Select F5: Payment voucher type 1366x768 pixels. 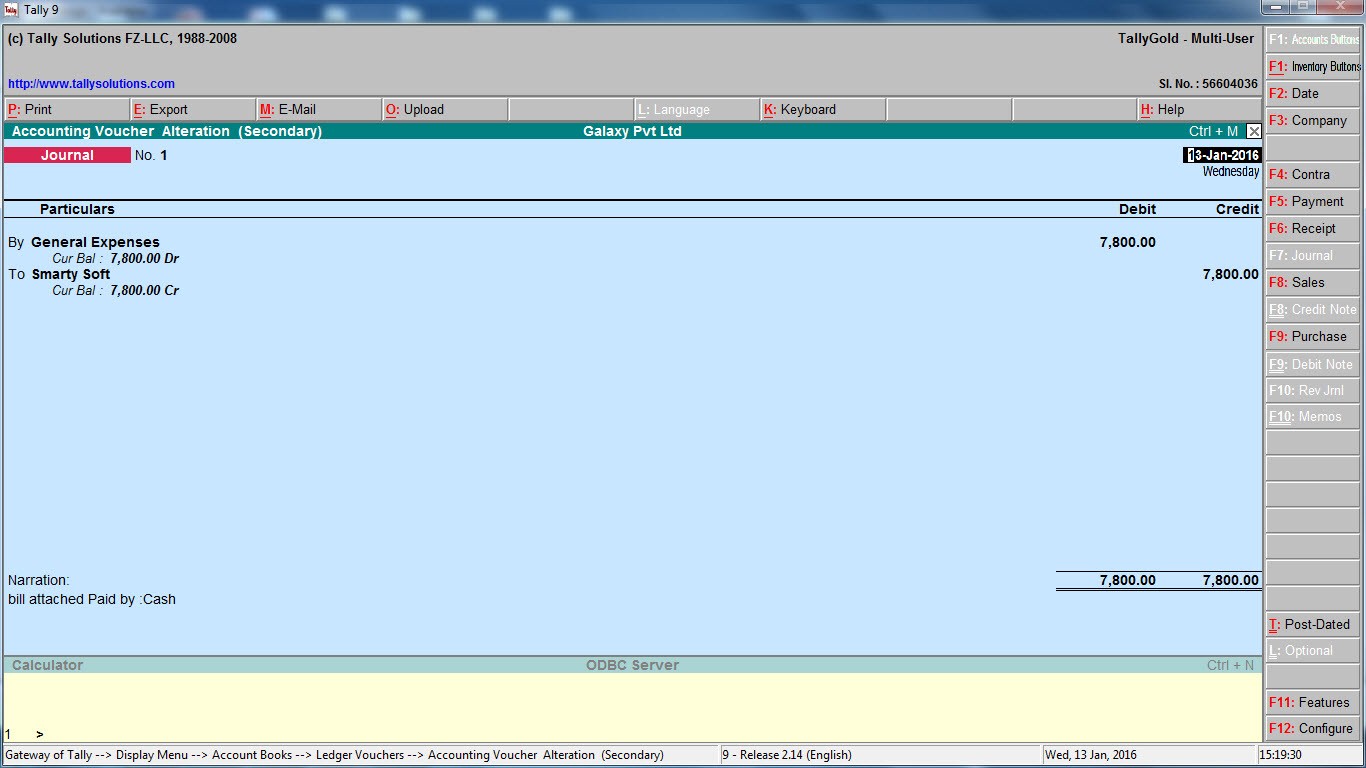point(1313,202)
